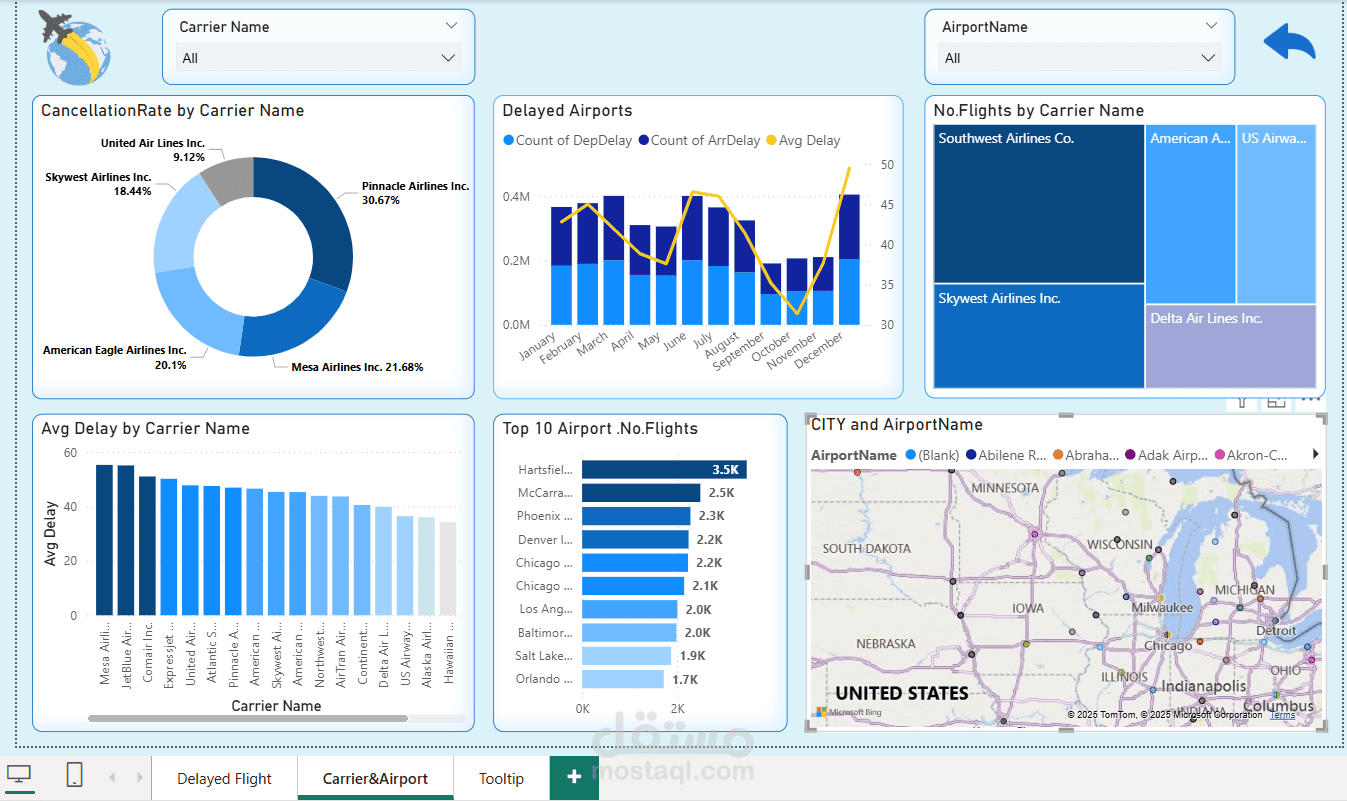Select Delta Air Lines Inc. treemap tile
The height and width of the screenshot is (801, 1347).
1231,346
